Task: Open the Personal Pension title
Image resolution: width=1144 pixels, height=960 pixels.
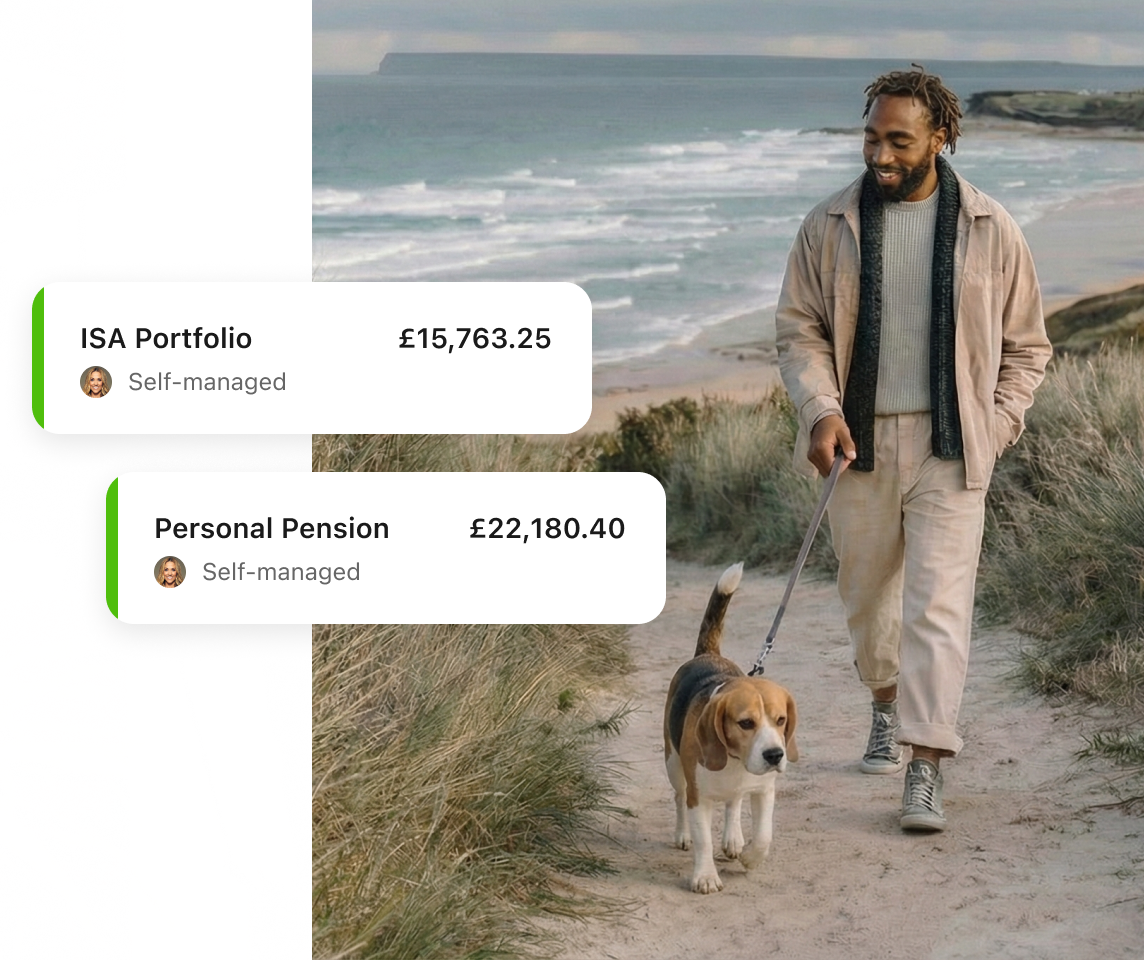Action: (x=271, y=528)
